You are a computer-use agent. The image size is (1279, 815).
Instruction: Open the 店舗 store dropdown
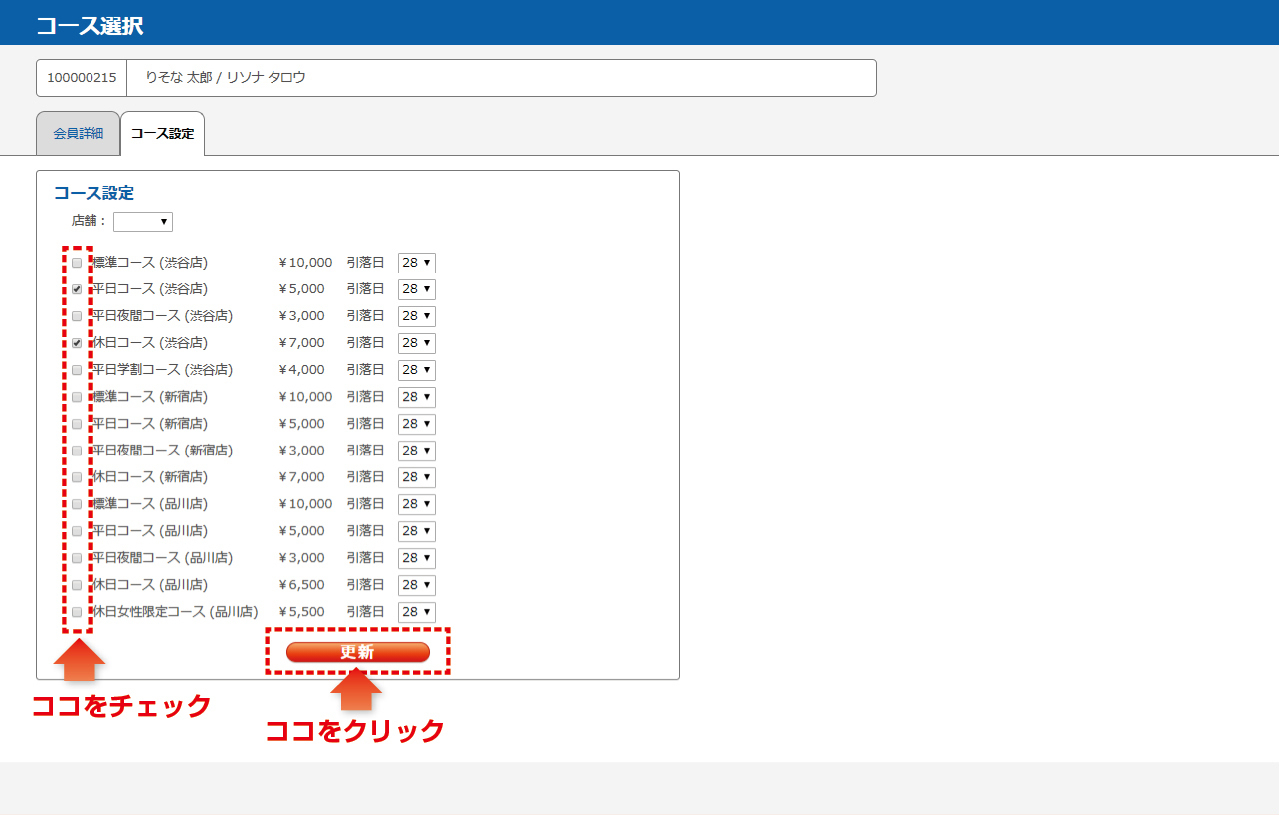pyautogui.click(x=143, y=222)
